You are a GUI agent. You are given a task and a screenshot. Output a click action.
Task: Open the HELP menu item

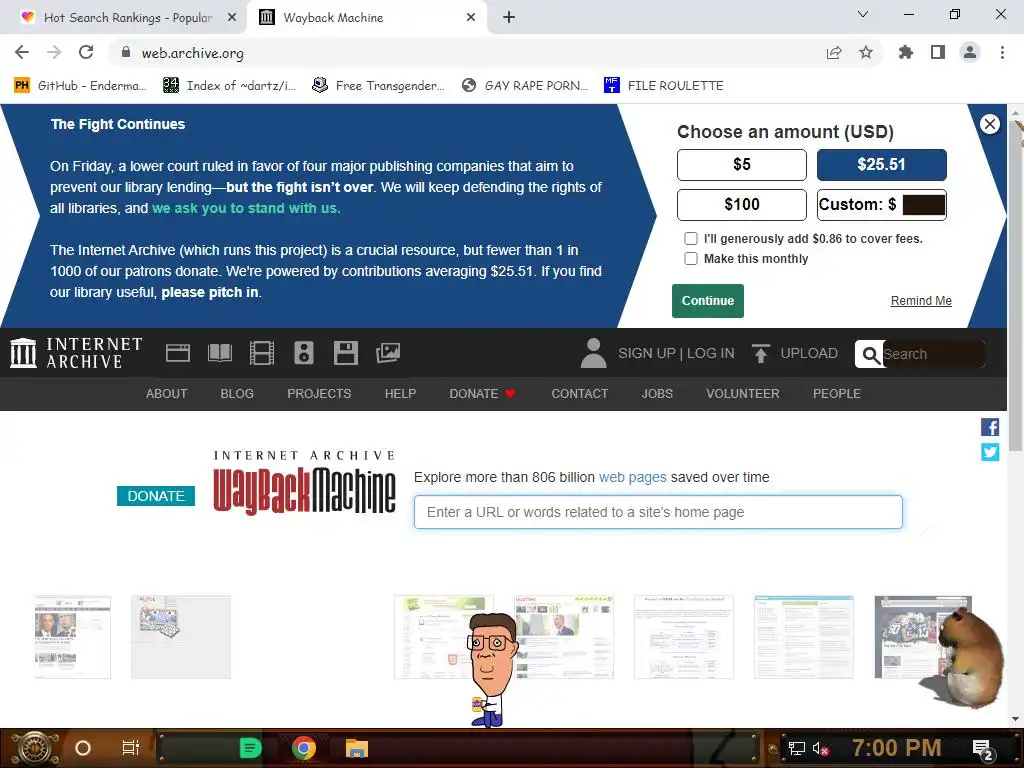coord(400,394)
